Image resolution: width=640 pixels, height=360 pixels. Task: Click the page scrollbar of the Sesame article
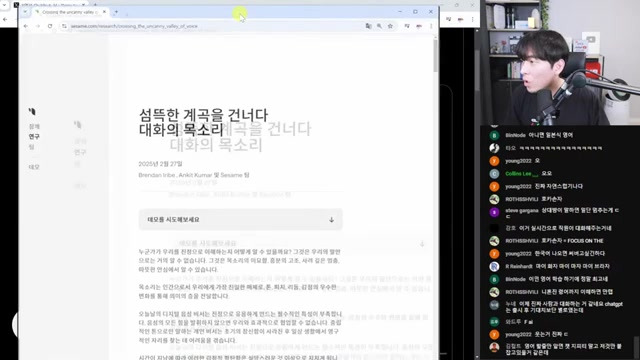(x=436, y=55)
